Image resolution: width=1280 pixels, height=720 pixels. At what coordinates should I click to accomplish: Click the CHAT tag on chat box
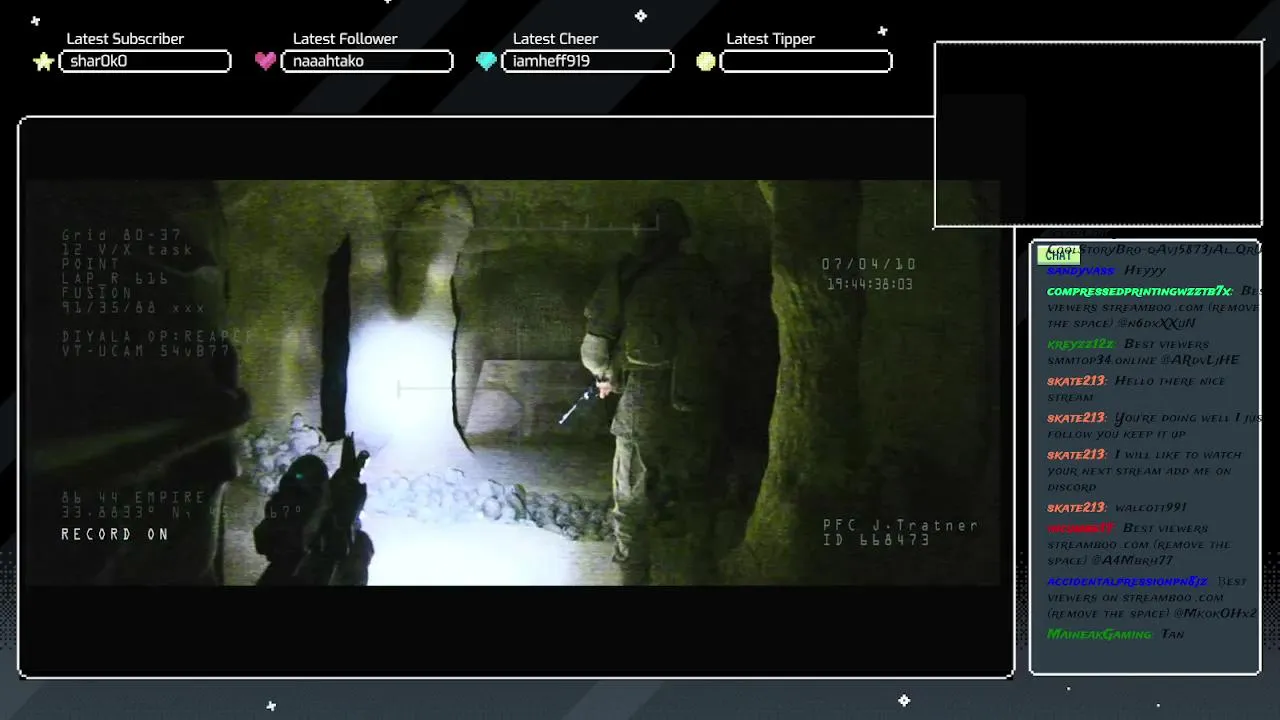pos(1059,255)
